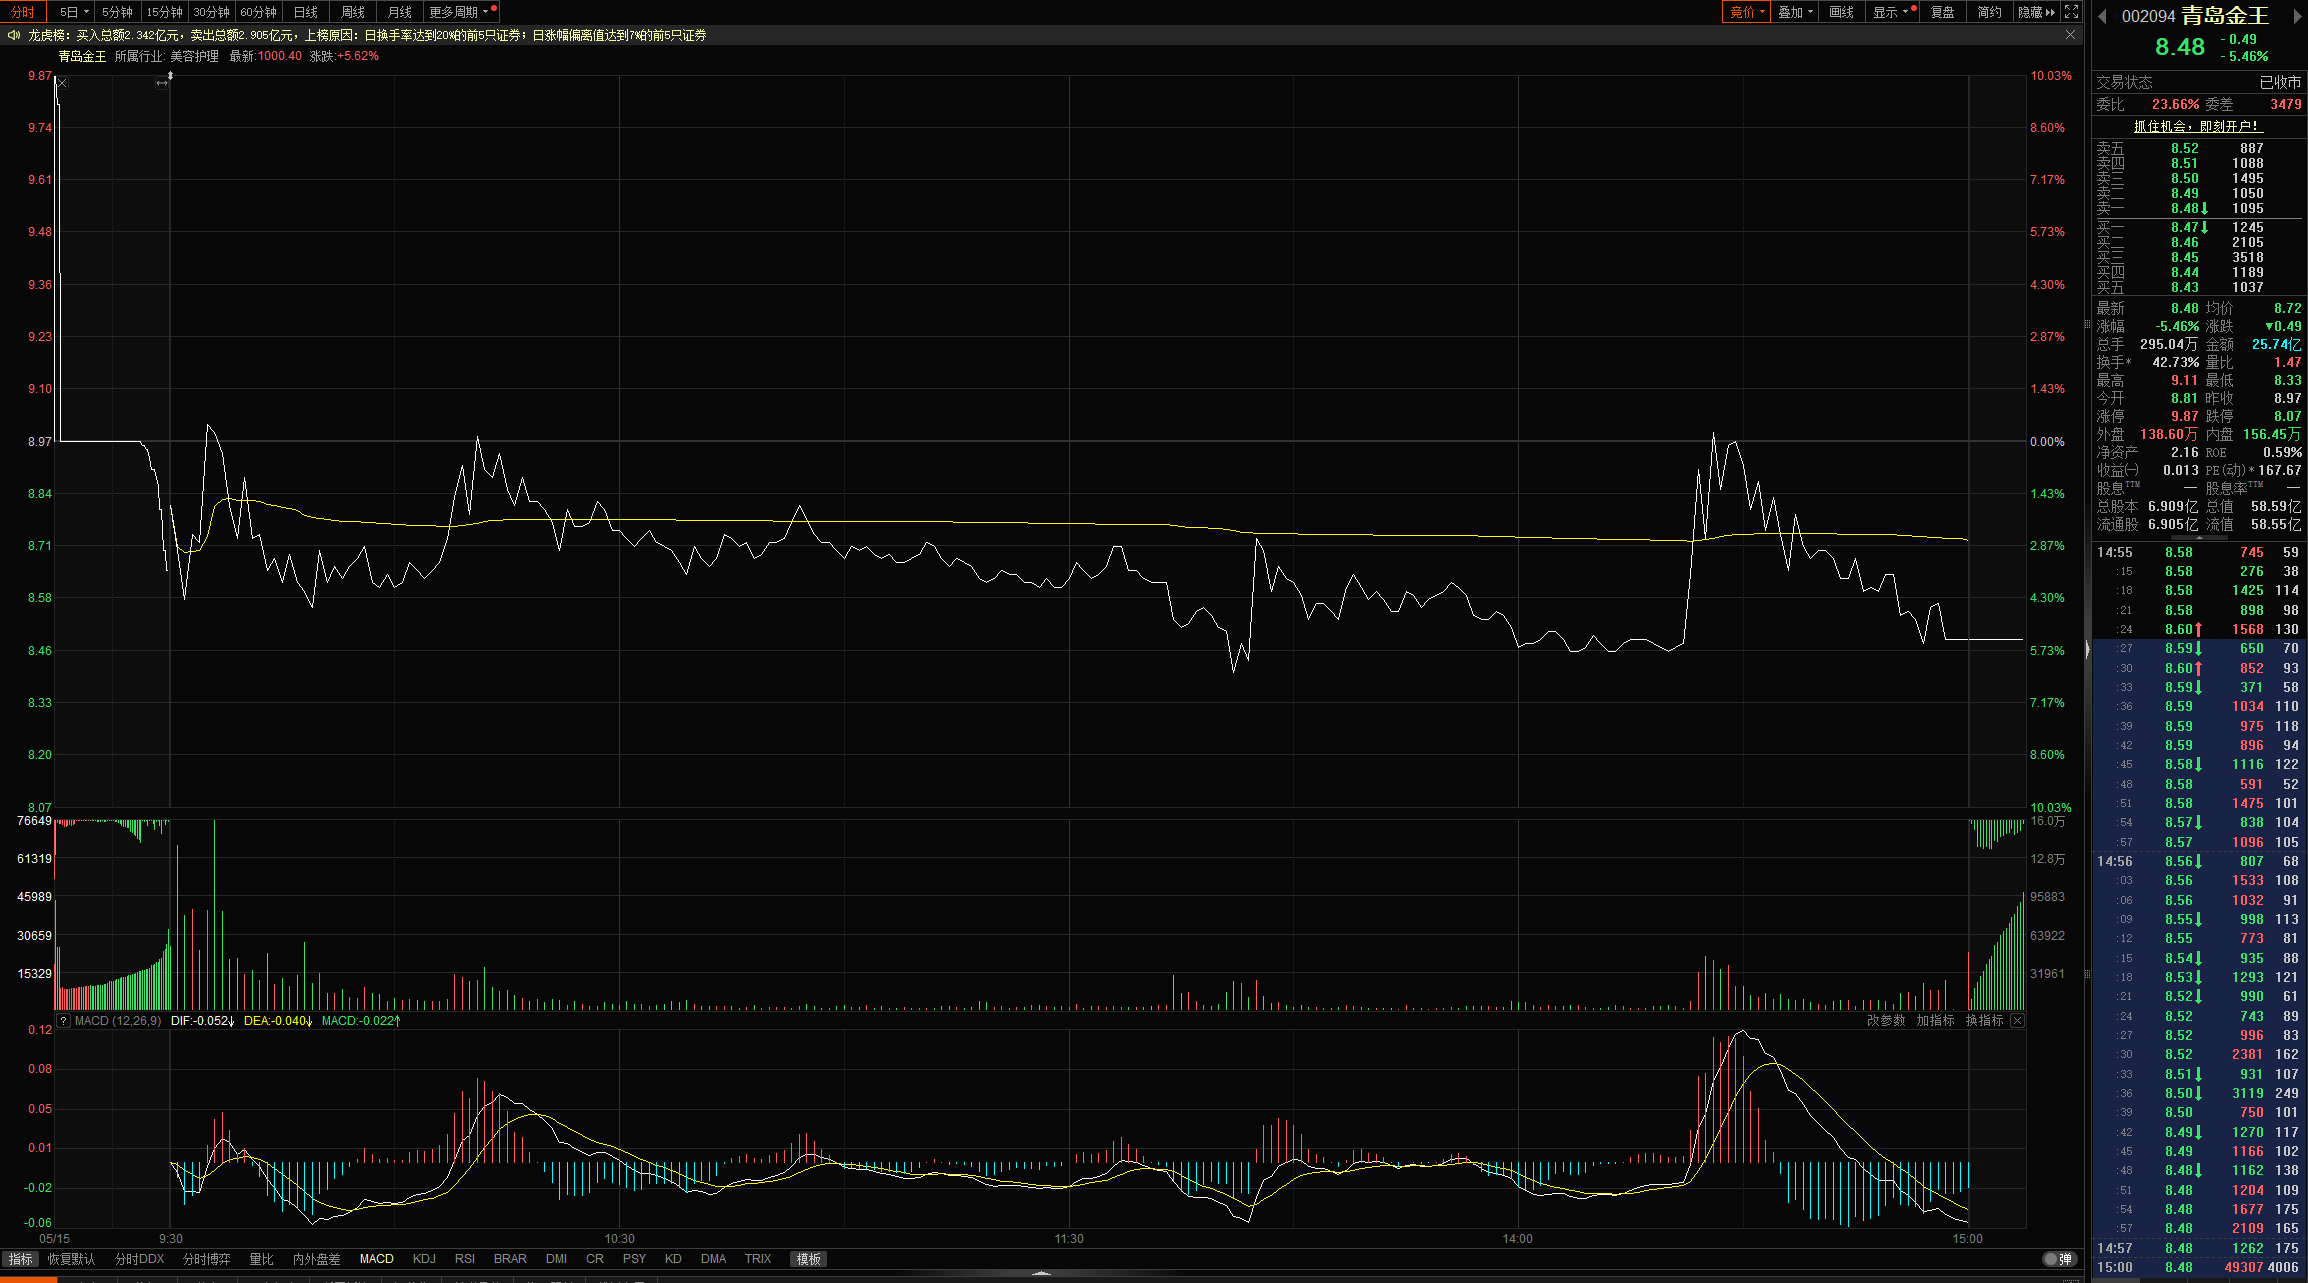The width and height of the screenshot is (2308, 1283).
Task: Close the MACD indicator panel
Action: click(2017, 1021)
